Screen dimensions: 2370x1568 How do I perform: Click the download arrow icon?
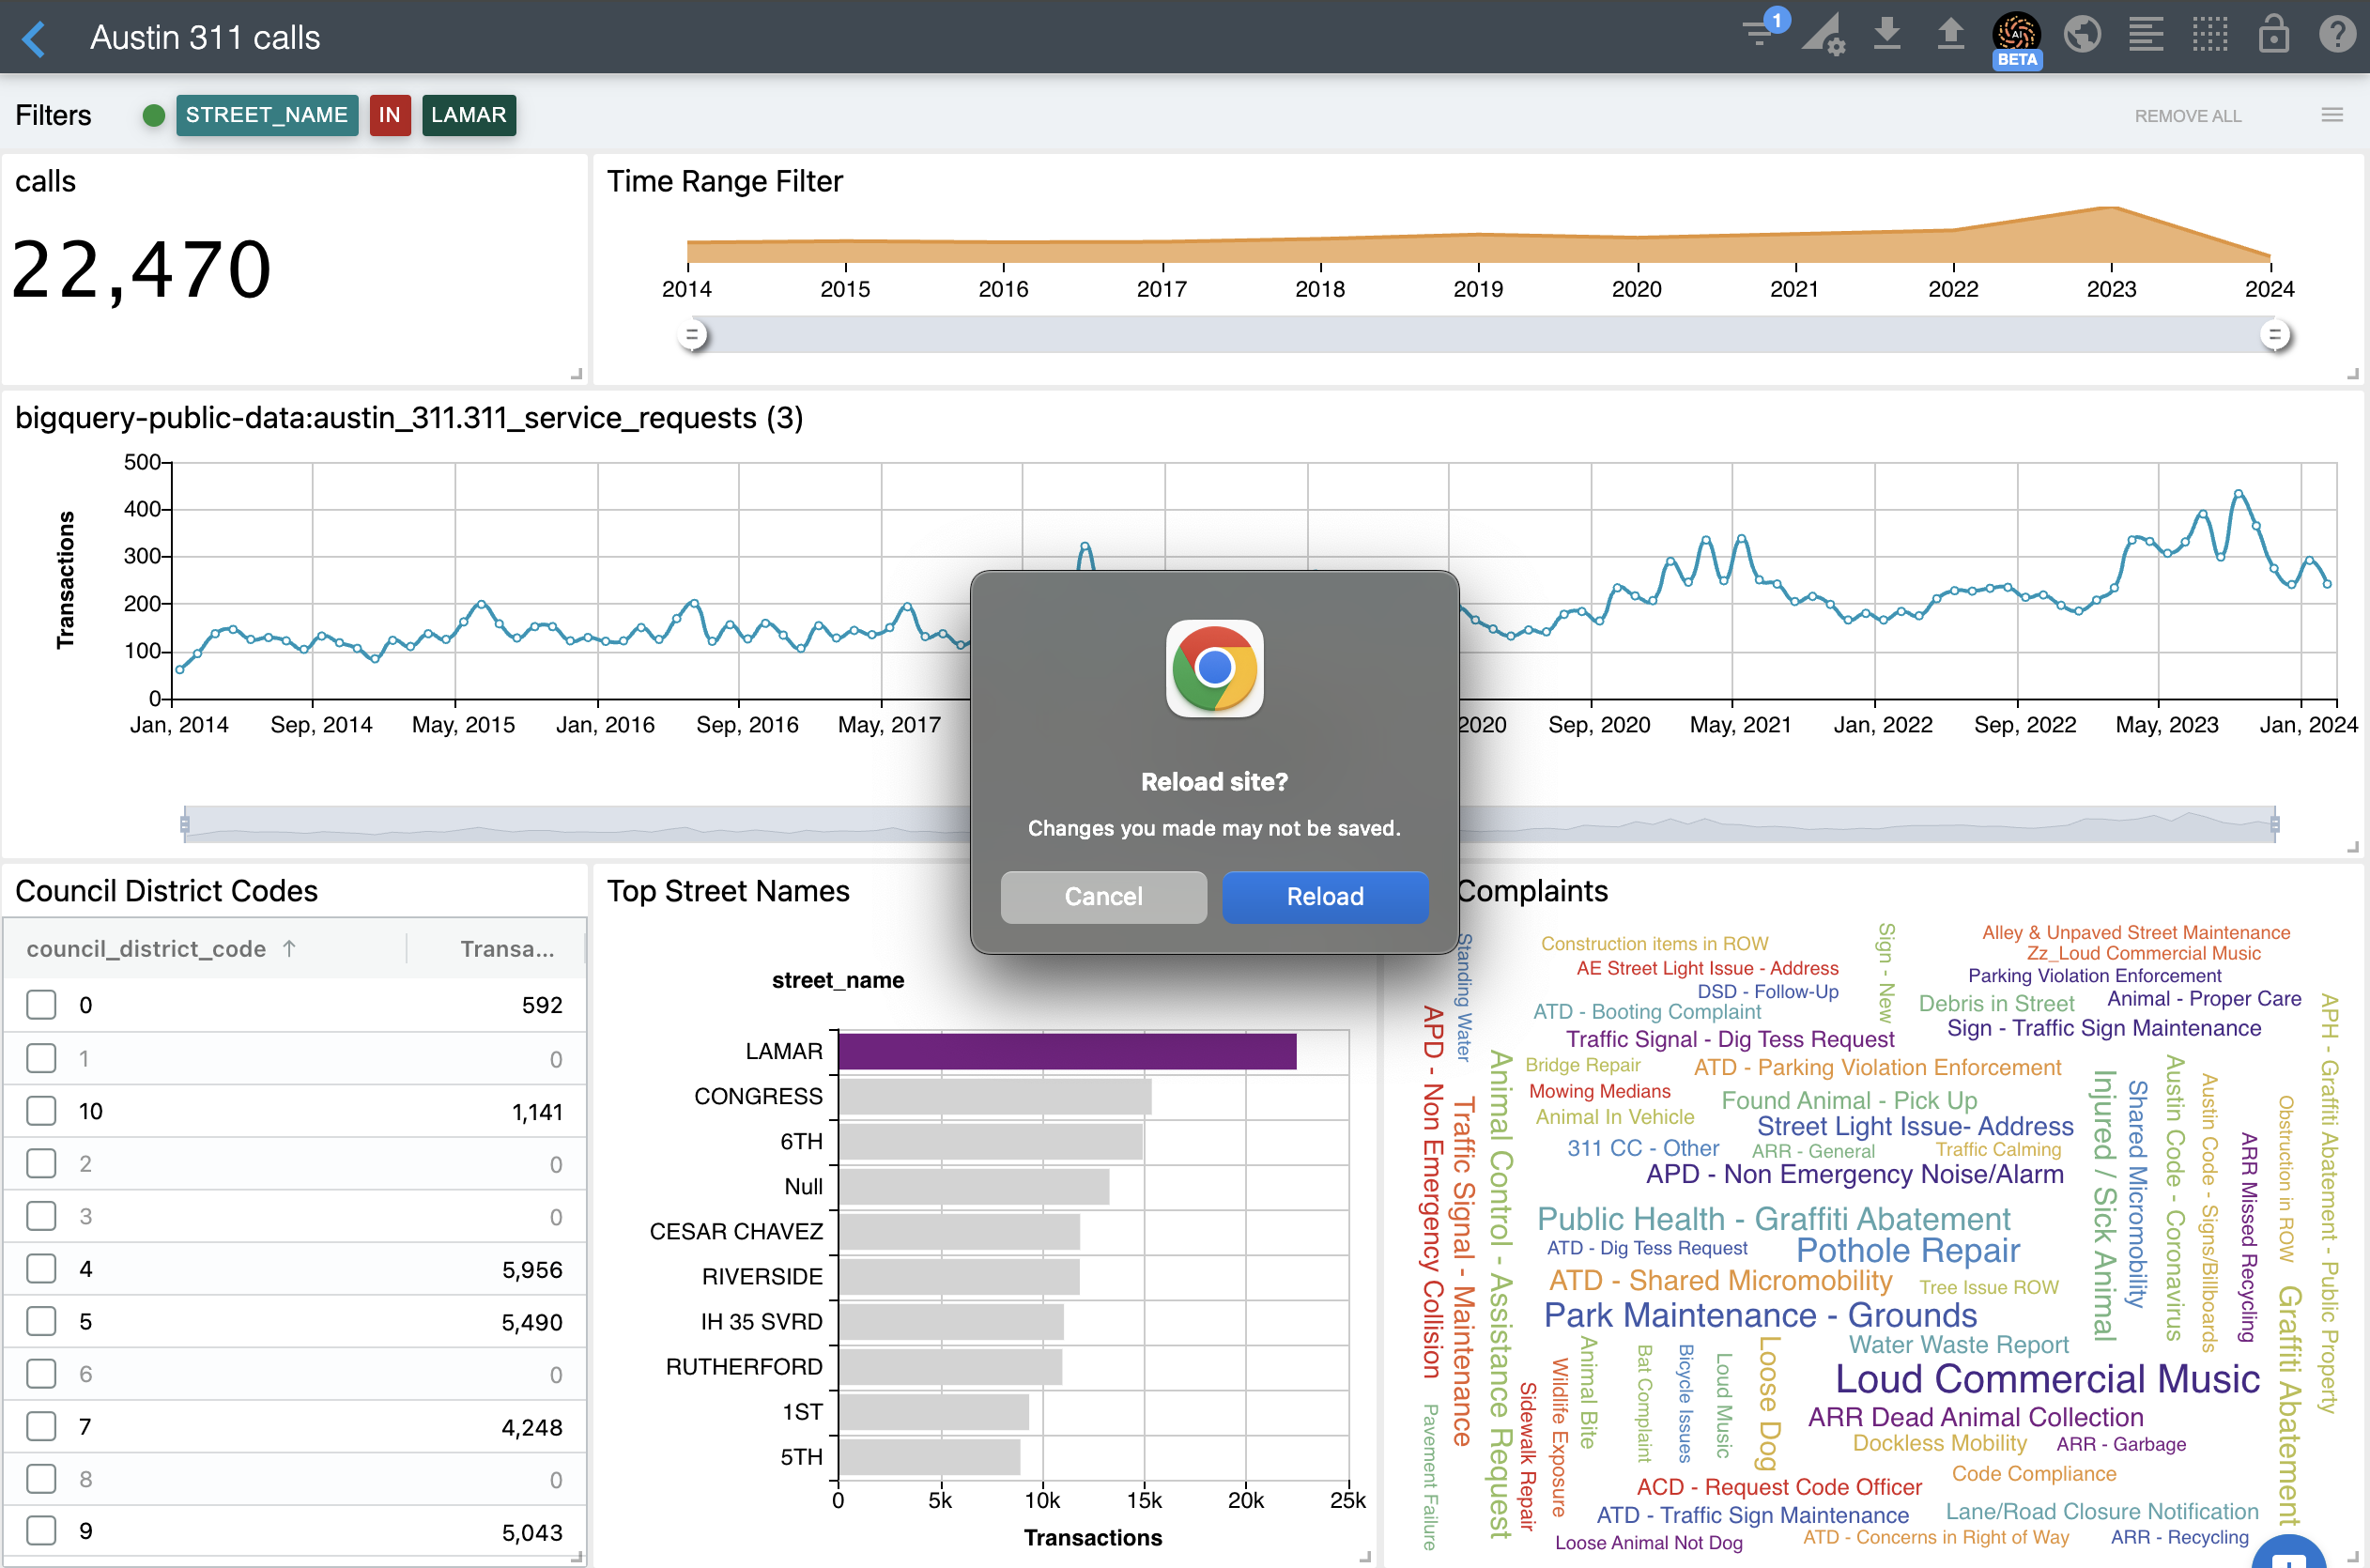(1886, 34)
